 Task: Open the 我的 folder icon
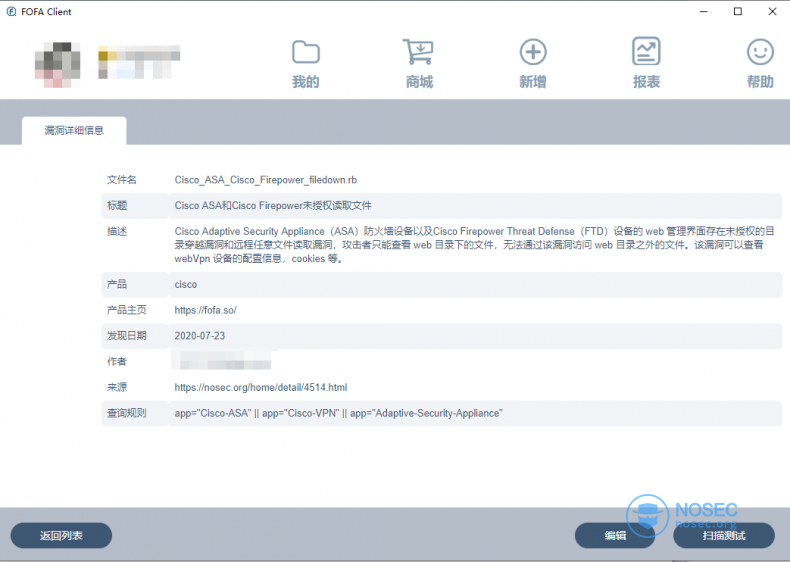[x=305, y=52]
